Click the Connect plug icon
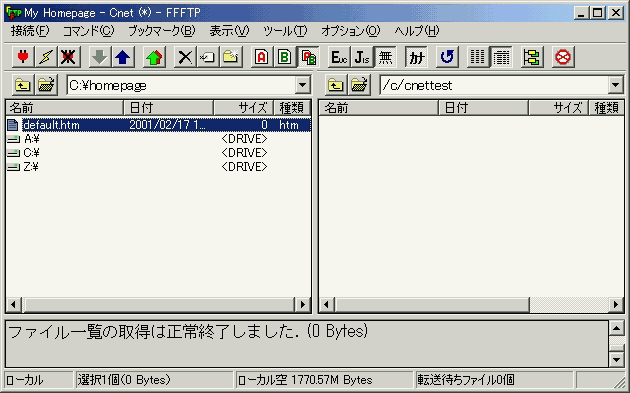 pos(23,57)
